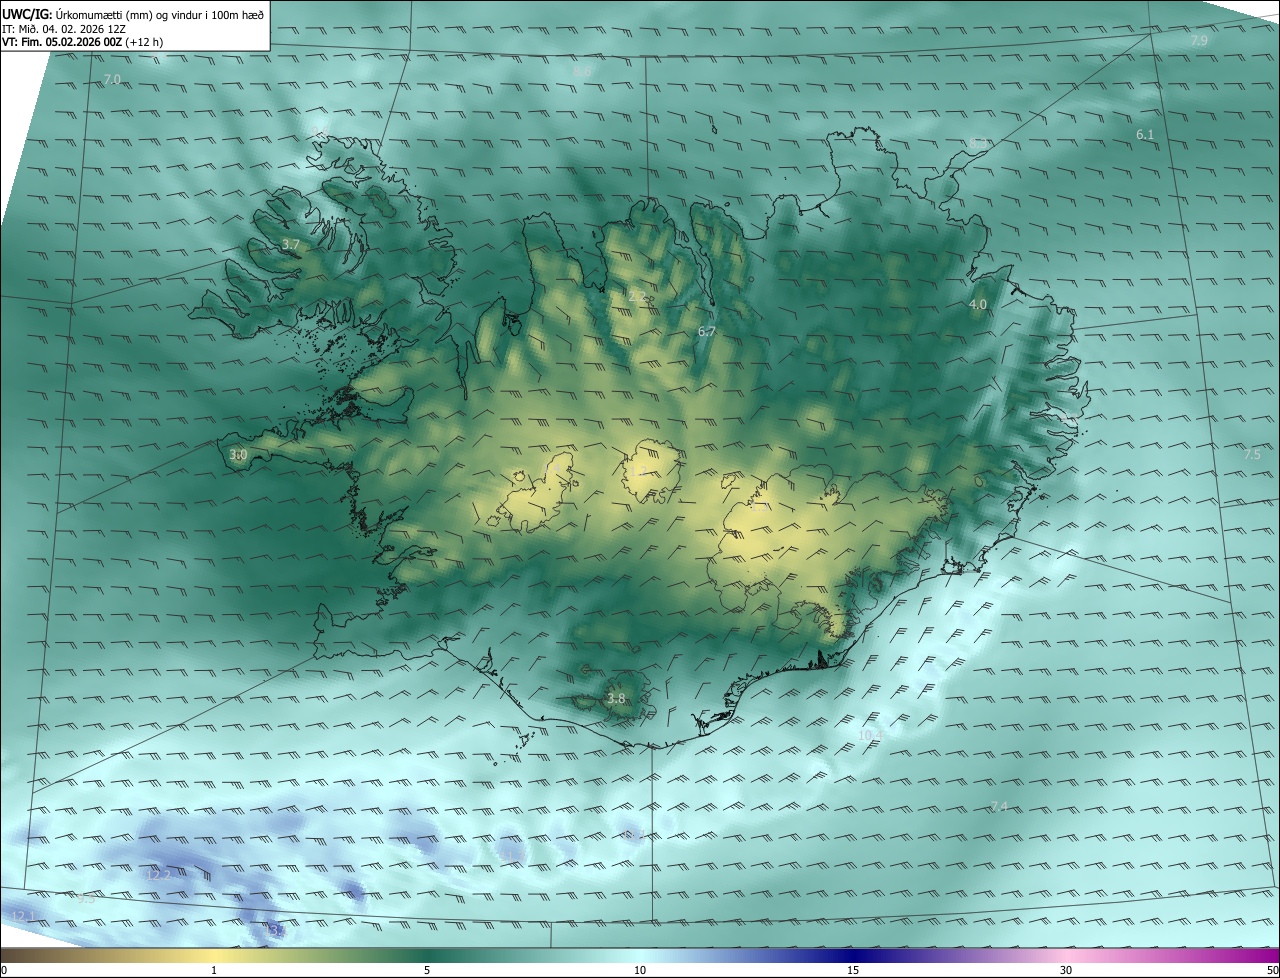Viewport: 1280px width, 978px height.
Task: Click the 3.0 value label
Action: coord(238,455)
